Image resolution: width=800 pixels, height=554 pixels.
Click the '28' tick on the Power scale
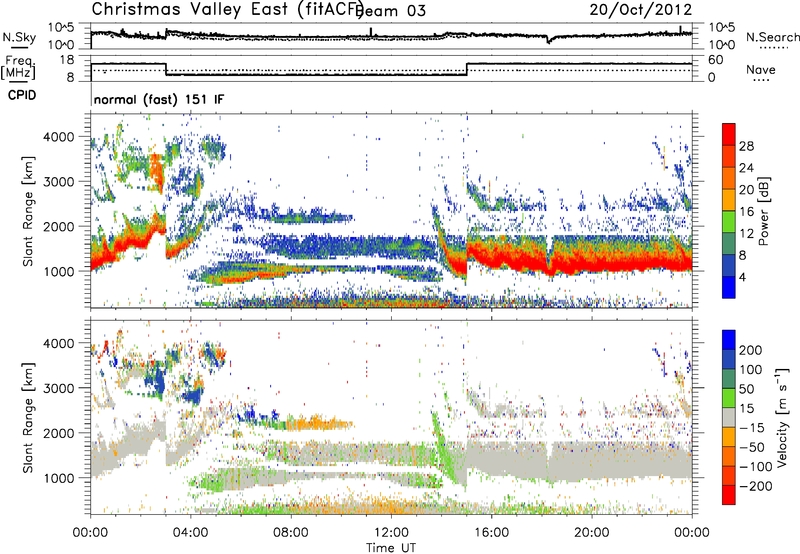pyautogui.click(x=746, y=146)
